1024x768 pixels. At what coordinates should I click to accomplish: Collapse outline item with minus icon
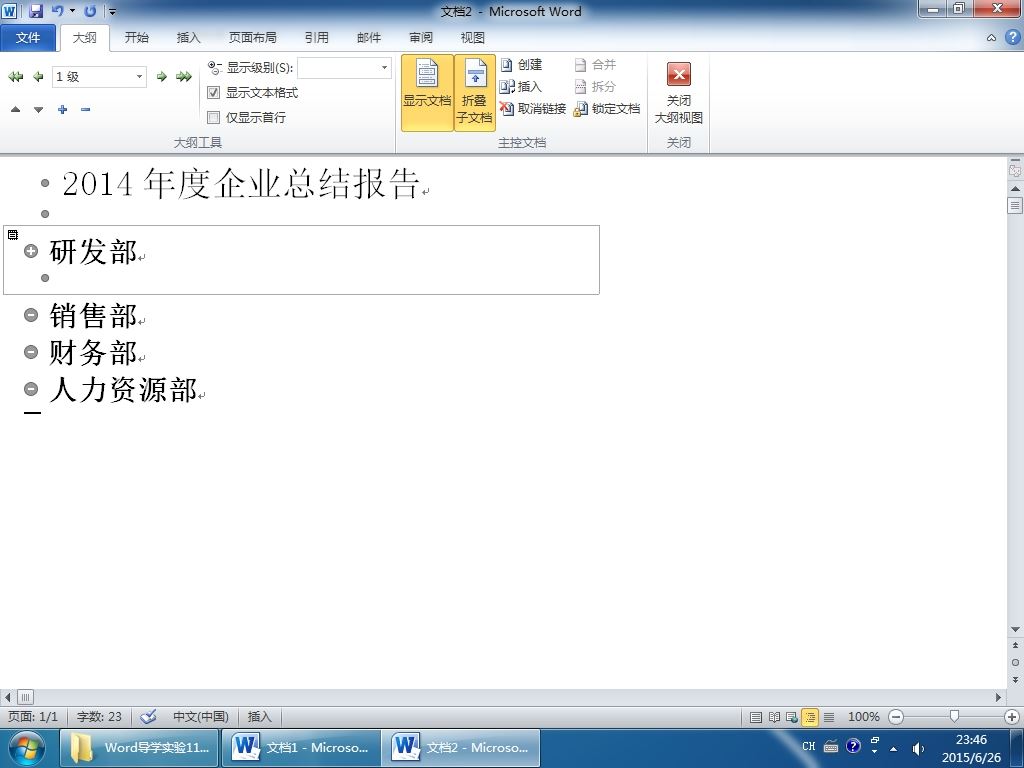86,110
